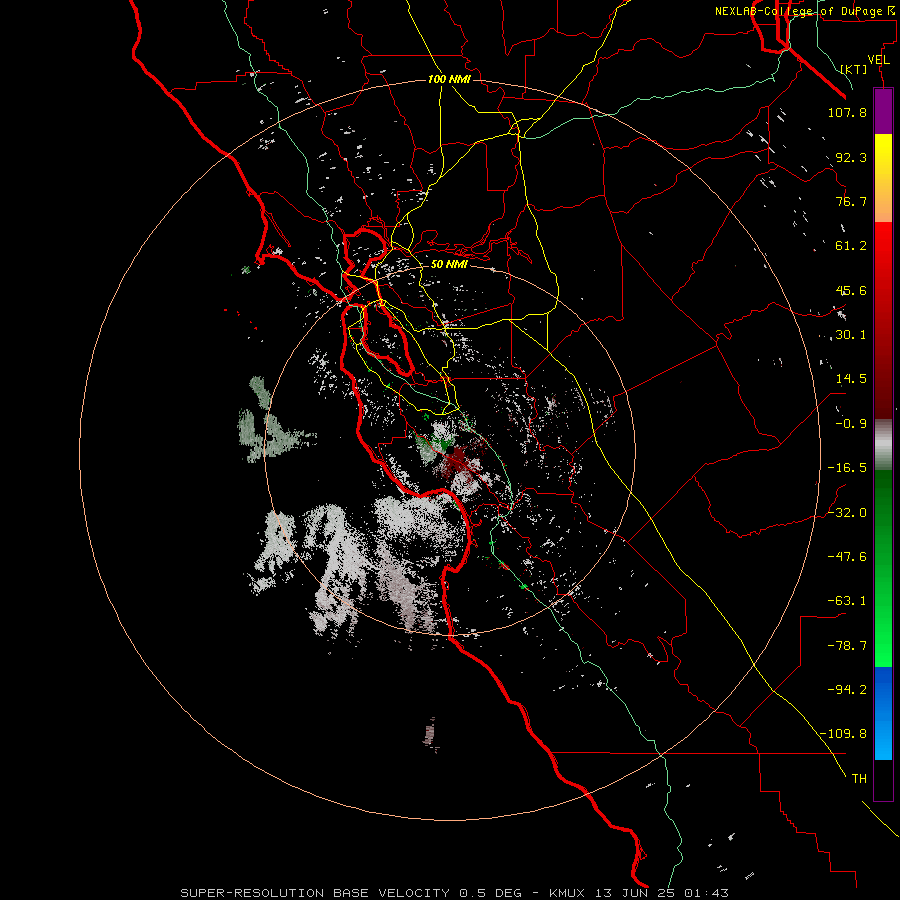Click the 92.3 legend value
The width and height of the screenshot is (900, 900).
pos(851,157)
